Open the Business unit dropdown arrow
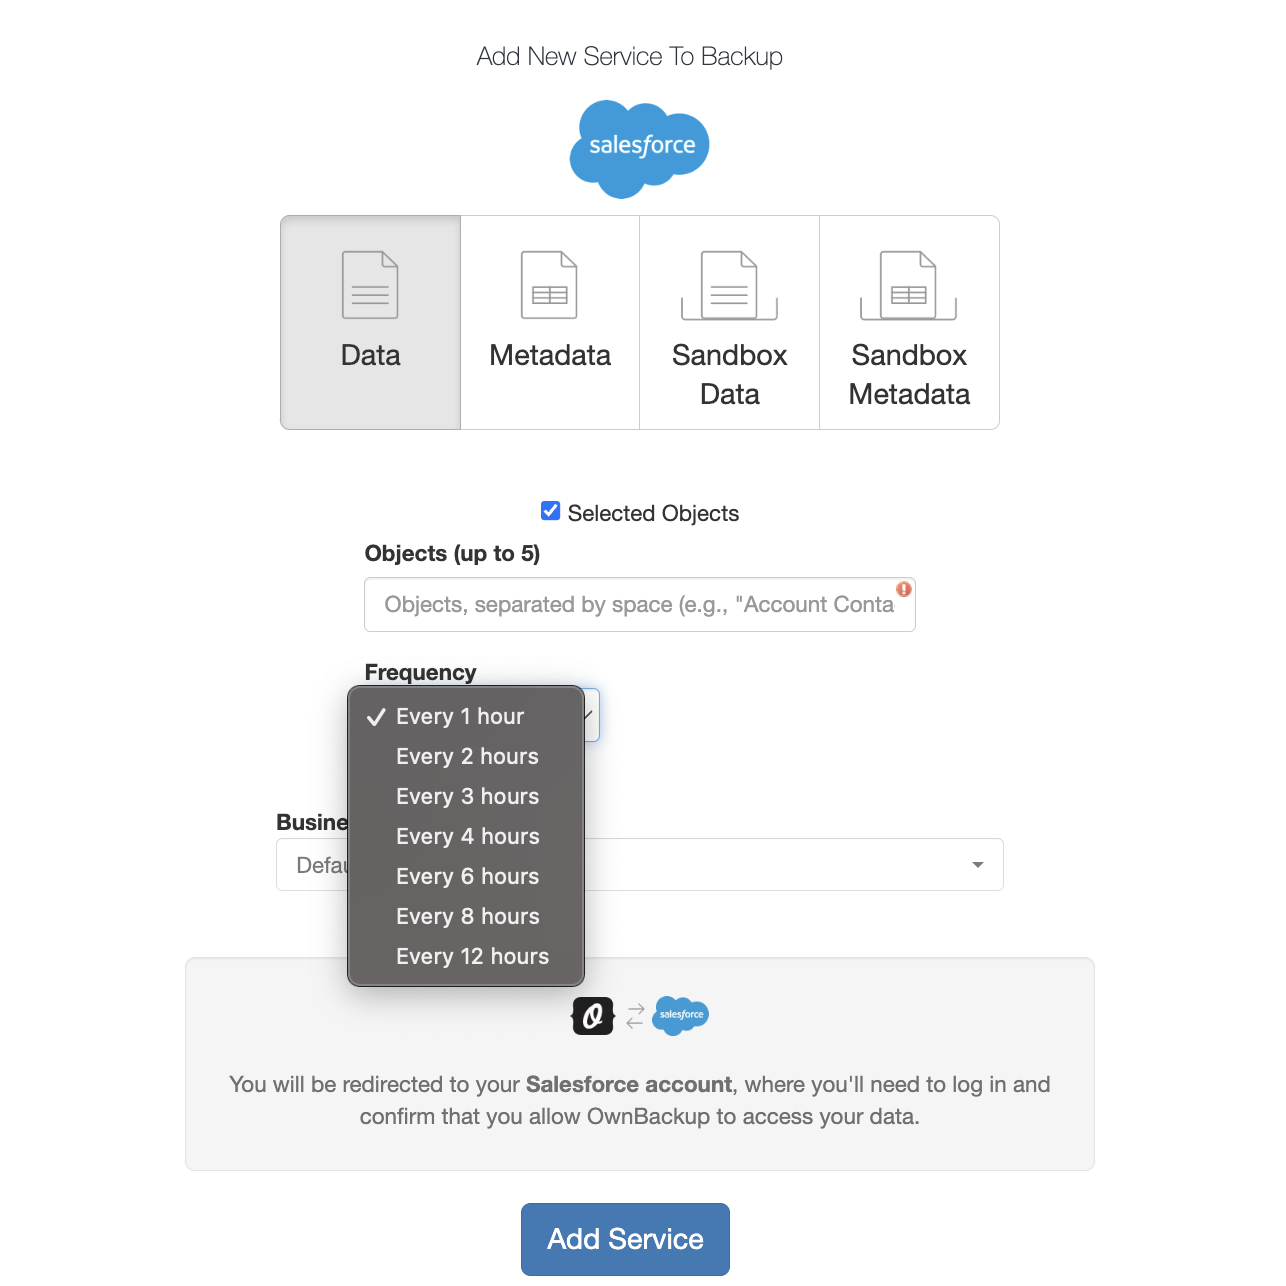Screen dimensions: 1286x1286 point(978,865)
